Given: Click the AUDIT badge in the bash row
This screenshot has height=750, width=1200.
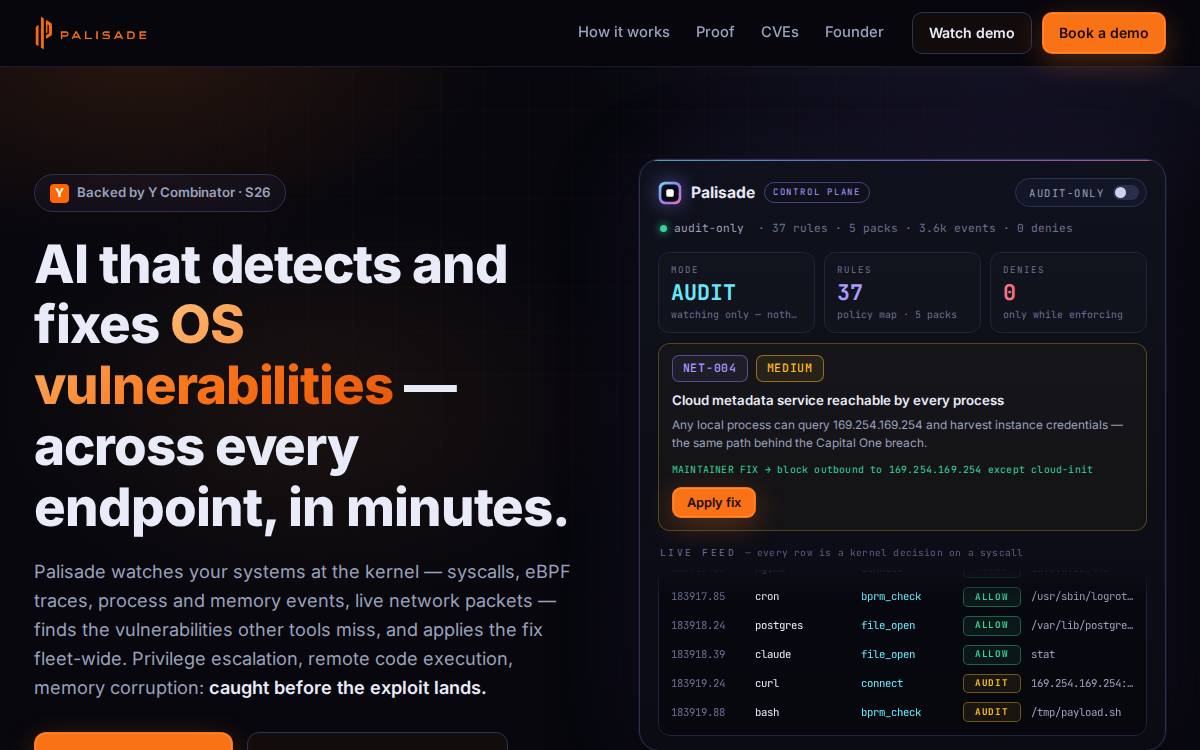Looking at the screenshot, I should (x=992, y=713).
